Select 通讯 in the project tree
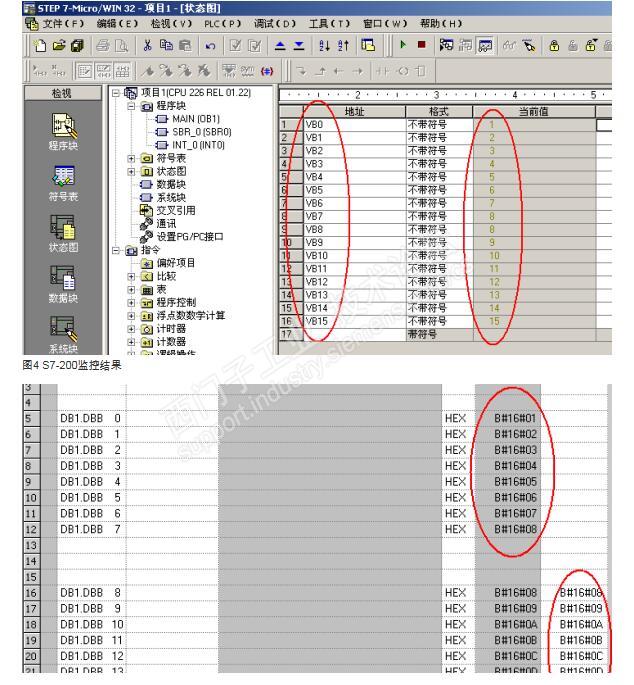Viewport: 634px width, 685px height. point(166,224)
